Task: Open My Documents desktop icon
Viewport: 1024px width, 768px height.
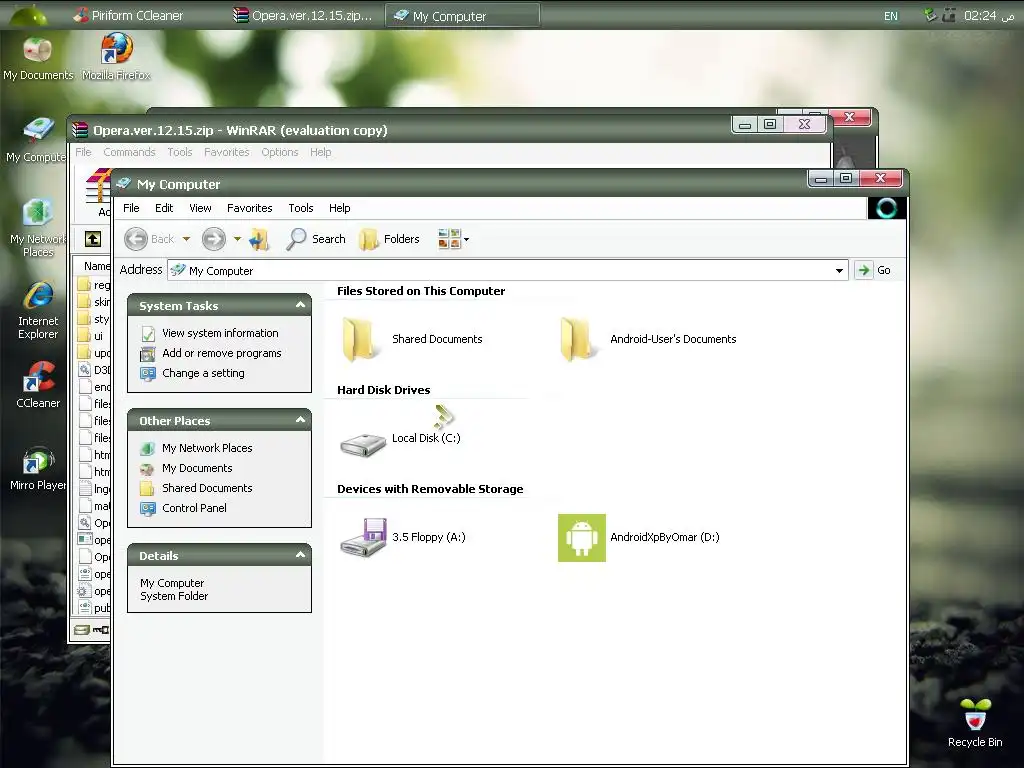Action: click(38, 59)
